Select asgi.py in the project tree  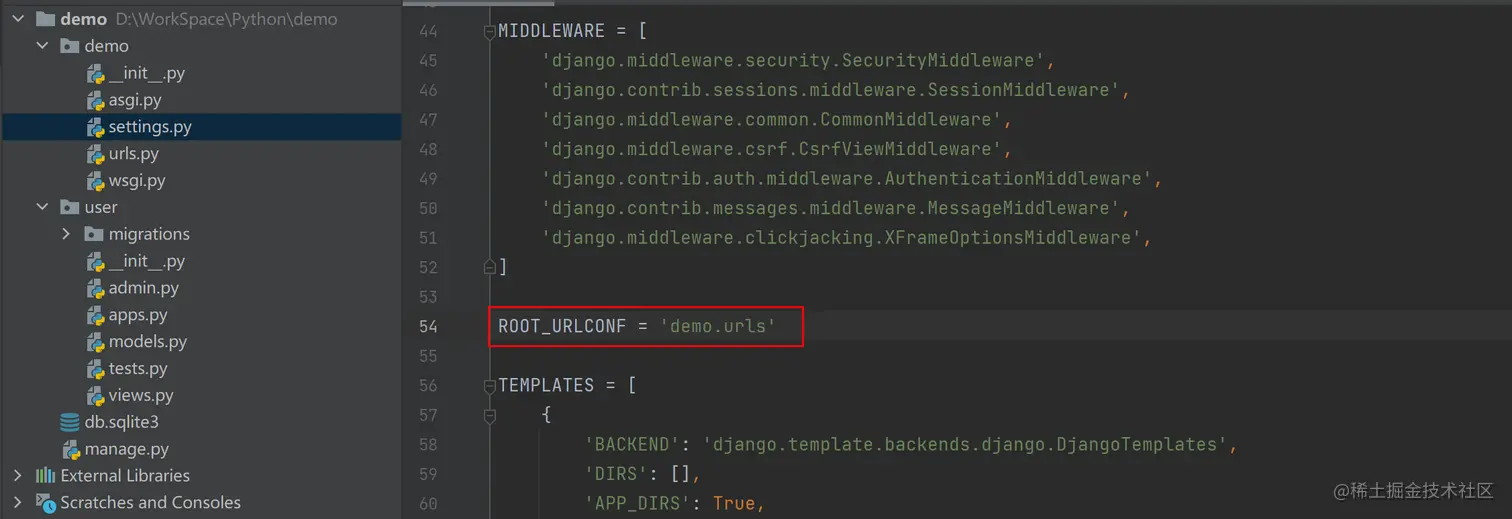click(x=135, y=100)
